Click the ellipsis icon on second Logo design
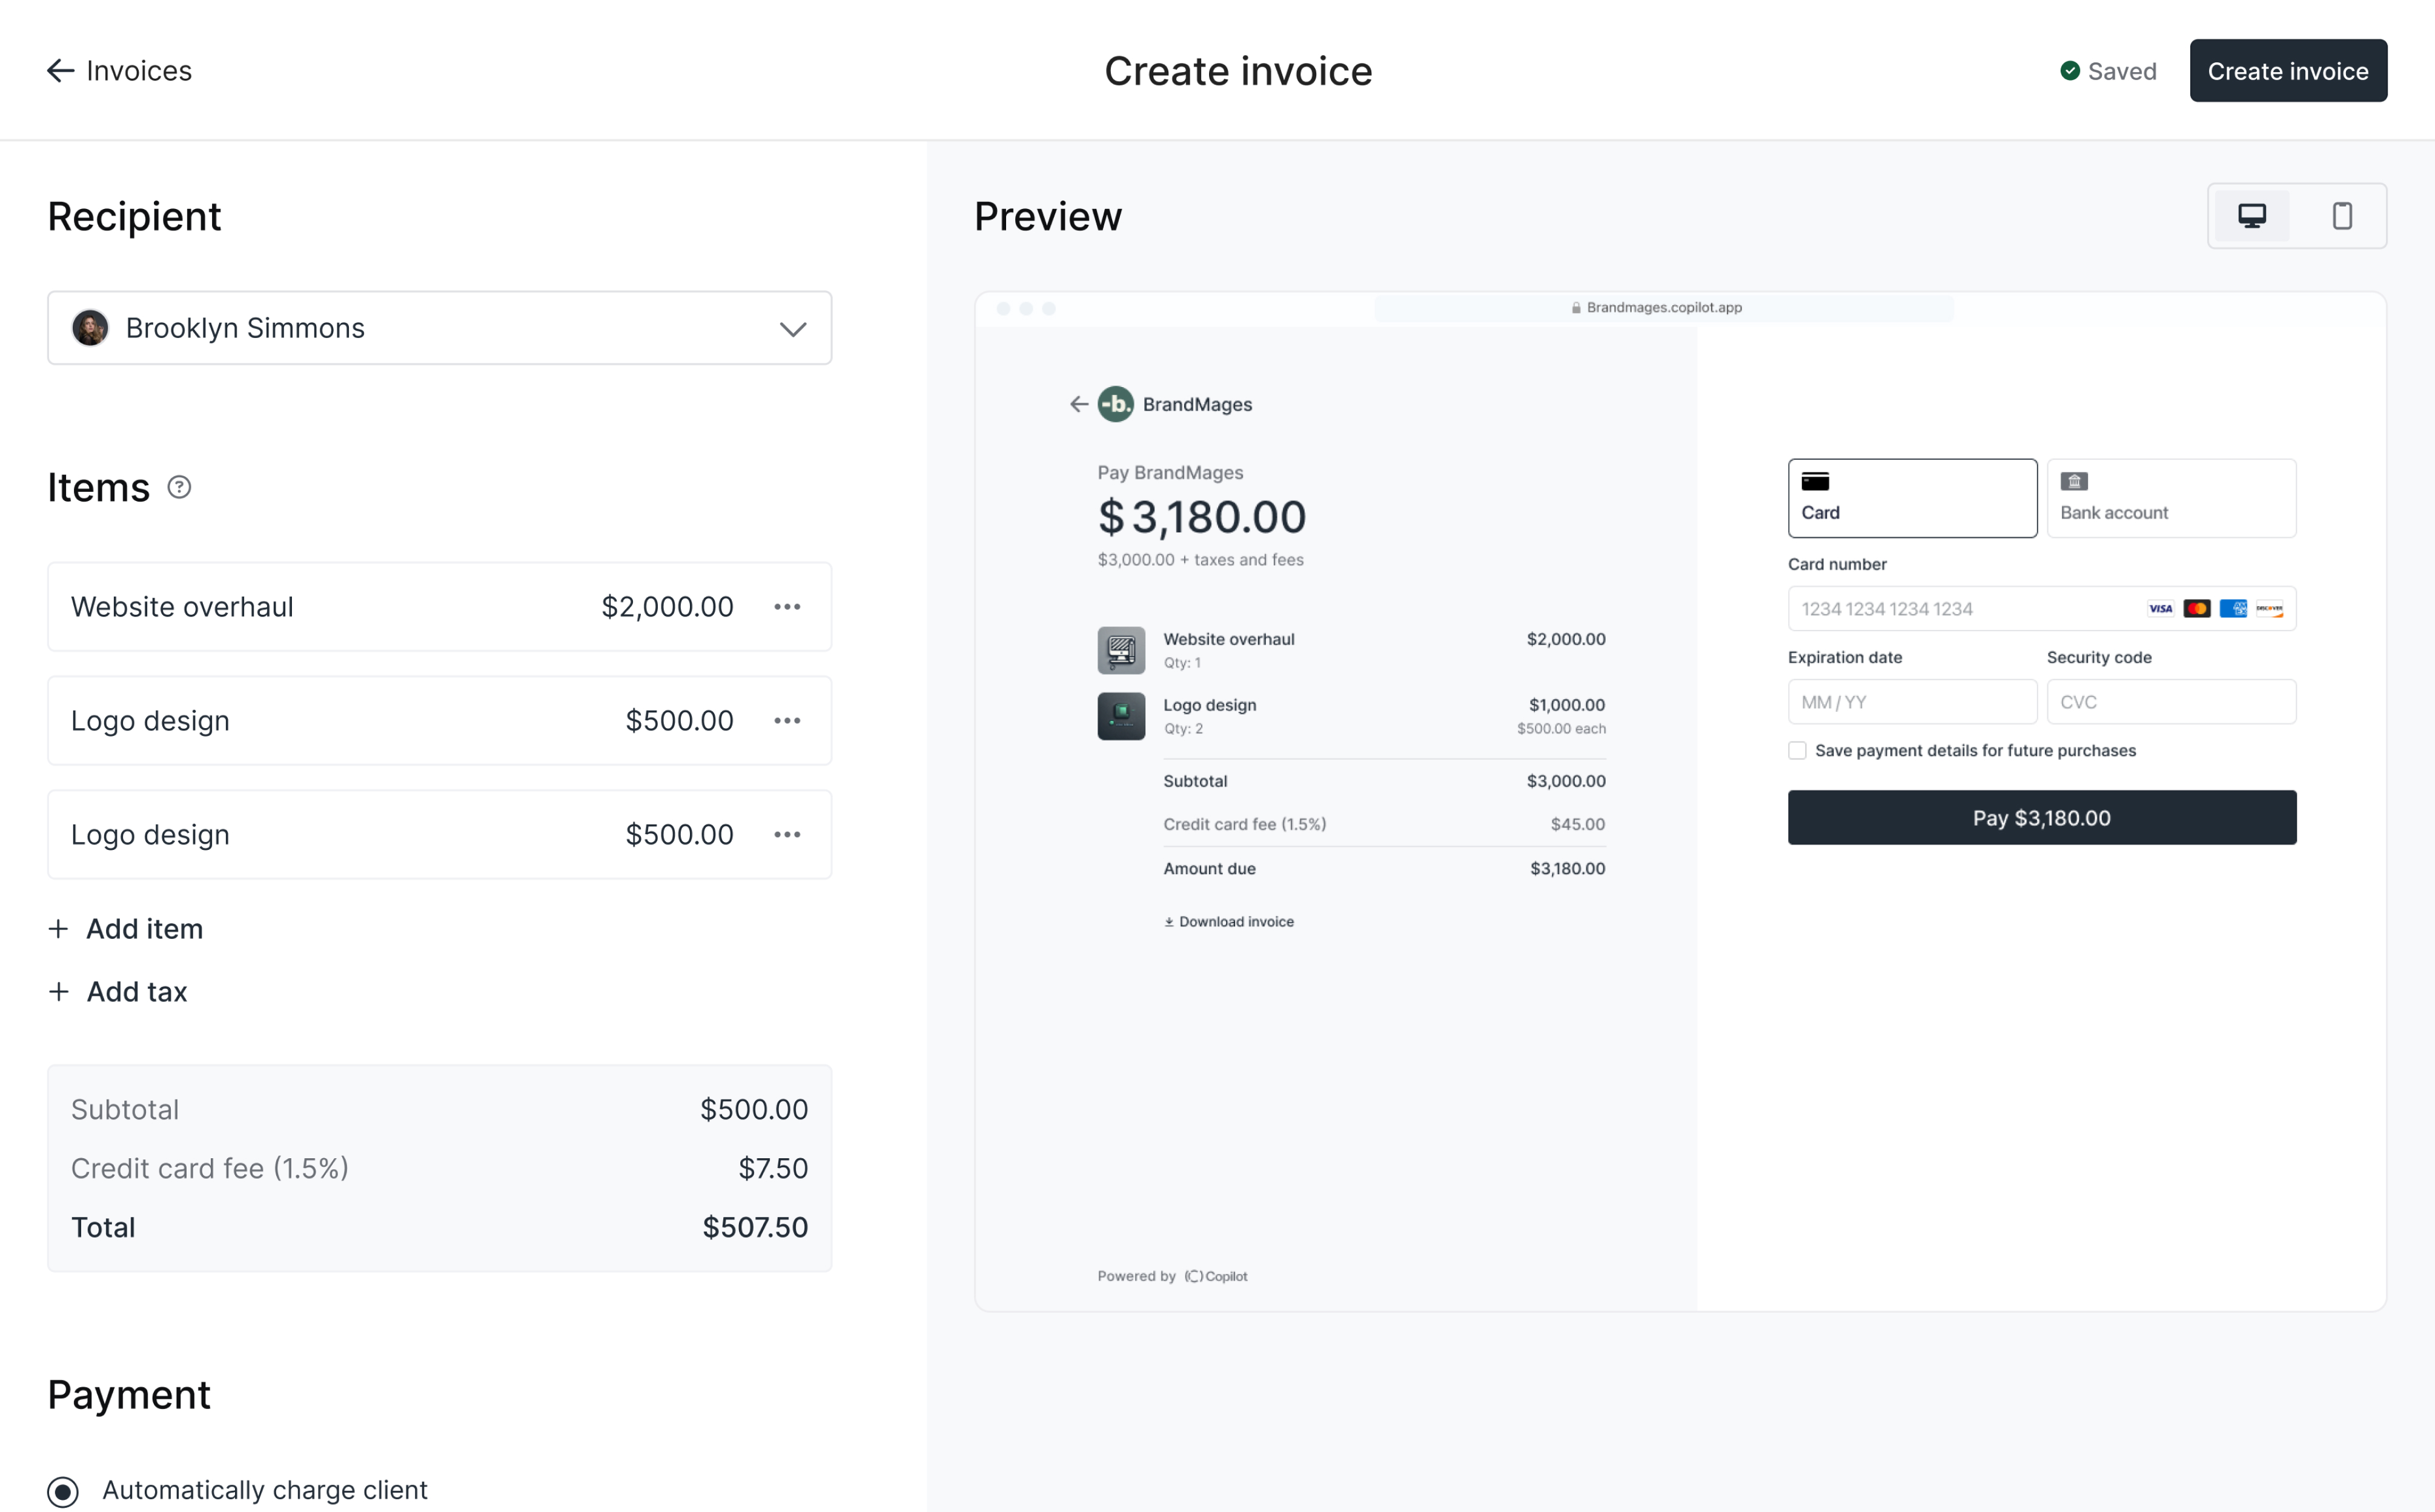The height and width of the screenshot is (1512, 2435). pyautogui.click(x=787, y=834)
